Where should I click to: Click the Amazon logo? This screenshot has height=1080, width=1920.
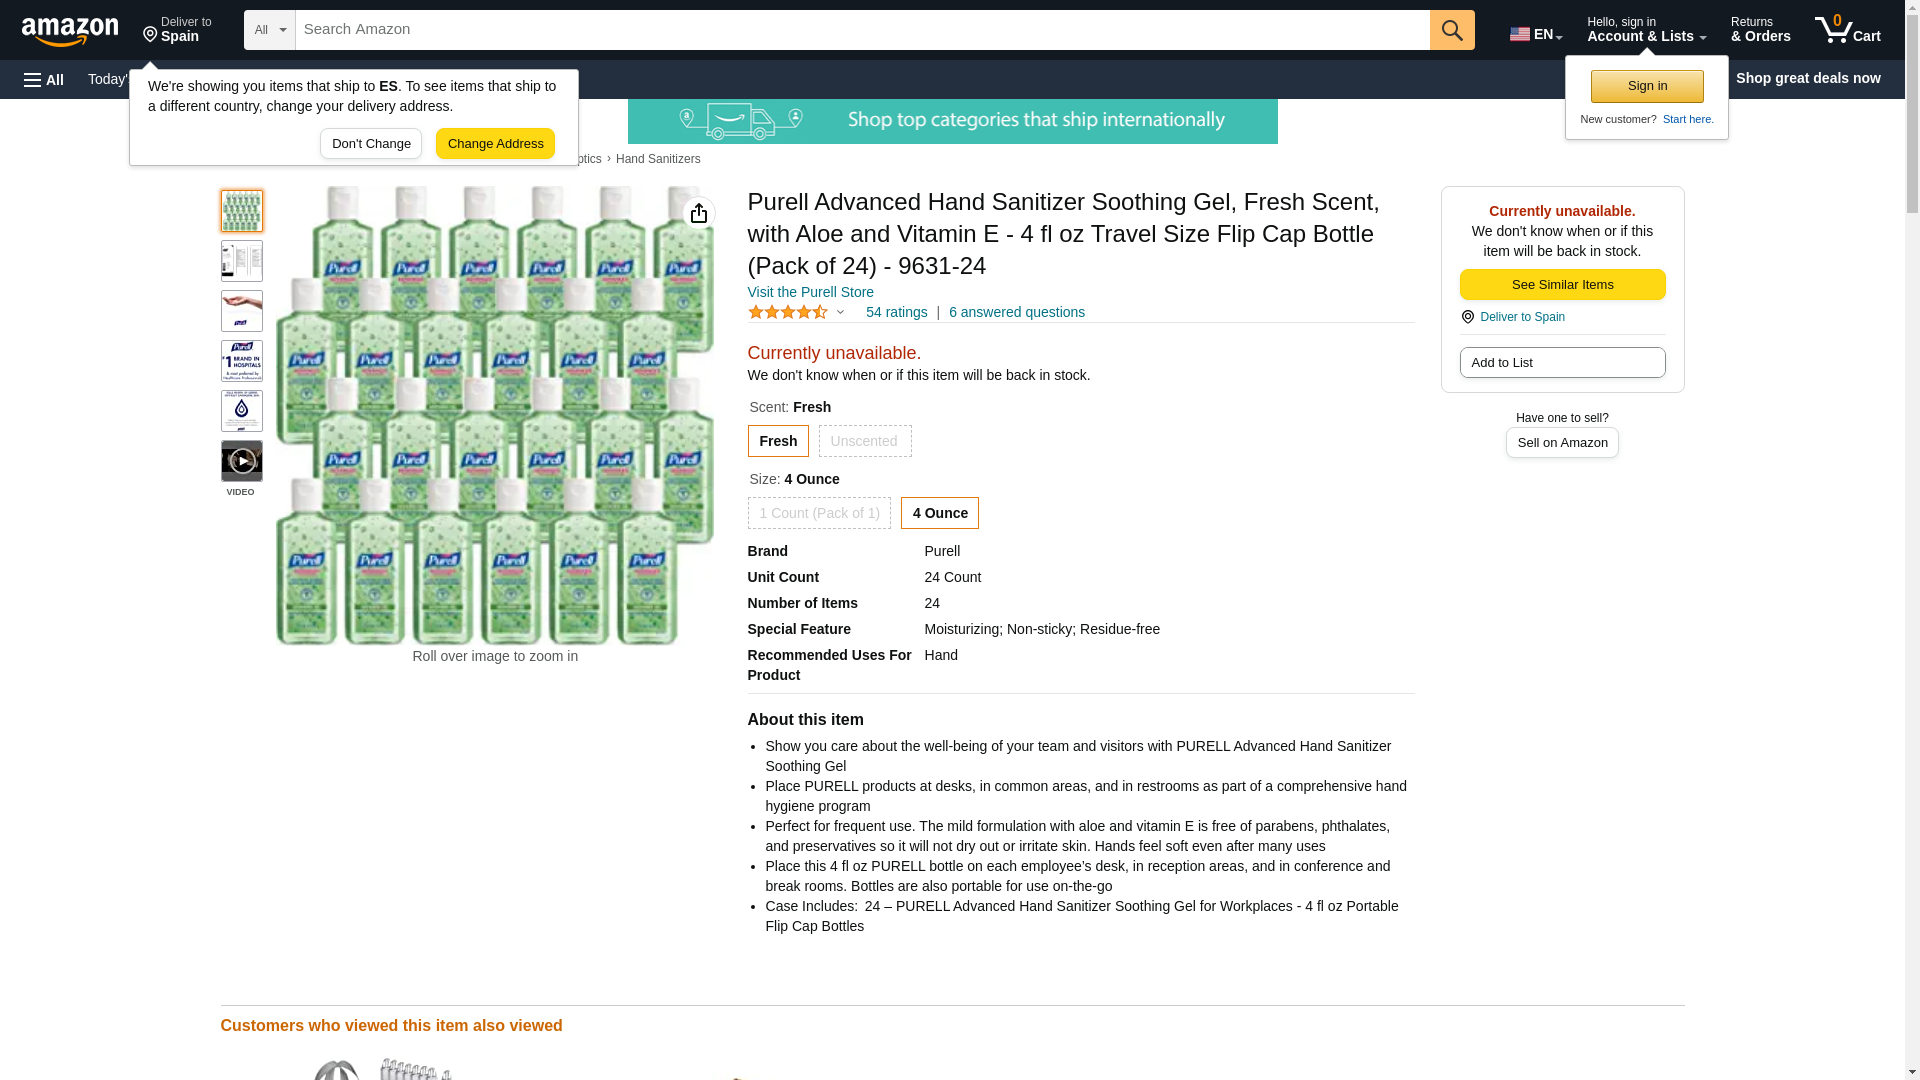(70, 31)
